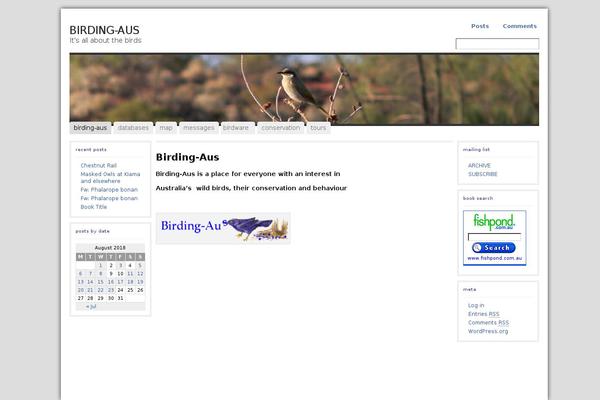The image size is (600, 400).
Task: Open the map tab
Action: click(x=166, y=128)
